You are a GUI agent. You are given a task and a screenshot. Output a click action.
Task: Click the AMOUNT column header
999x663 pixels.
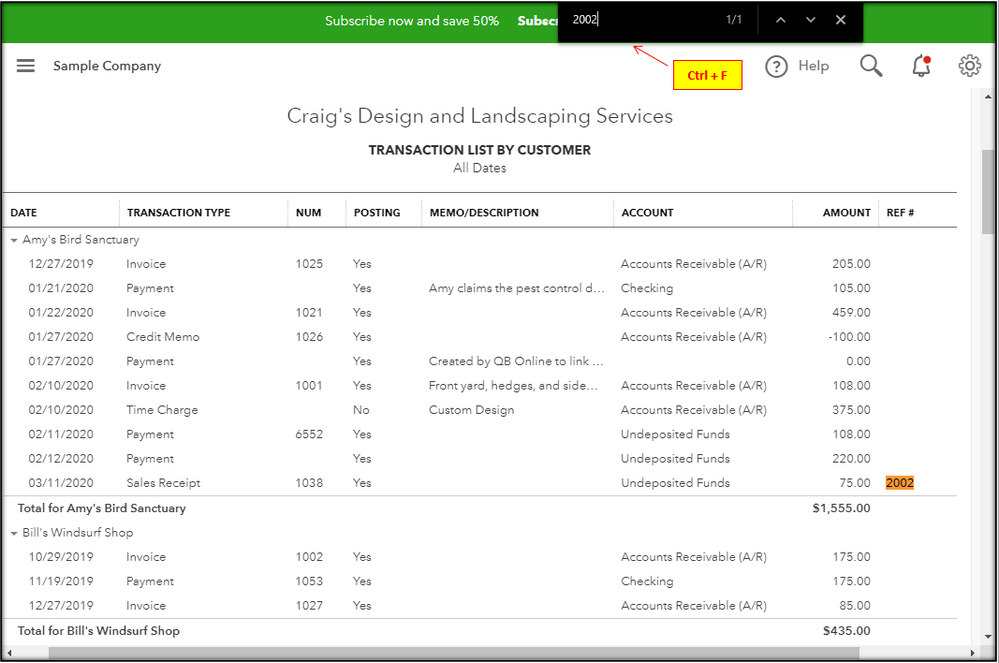[x=846, y=213]
